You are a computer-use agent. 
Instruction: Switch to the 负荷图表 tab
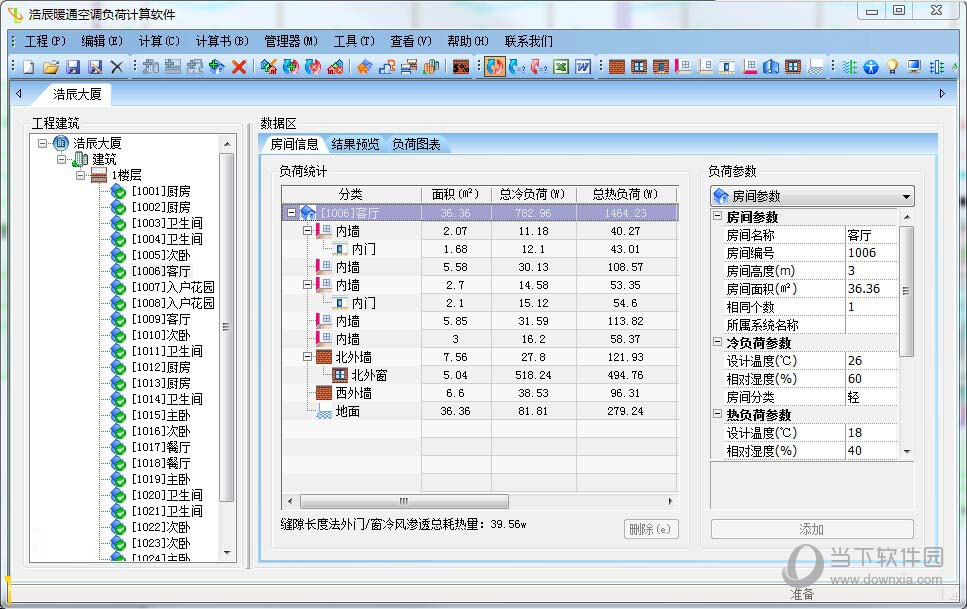tap(416, 144)
